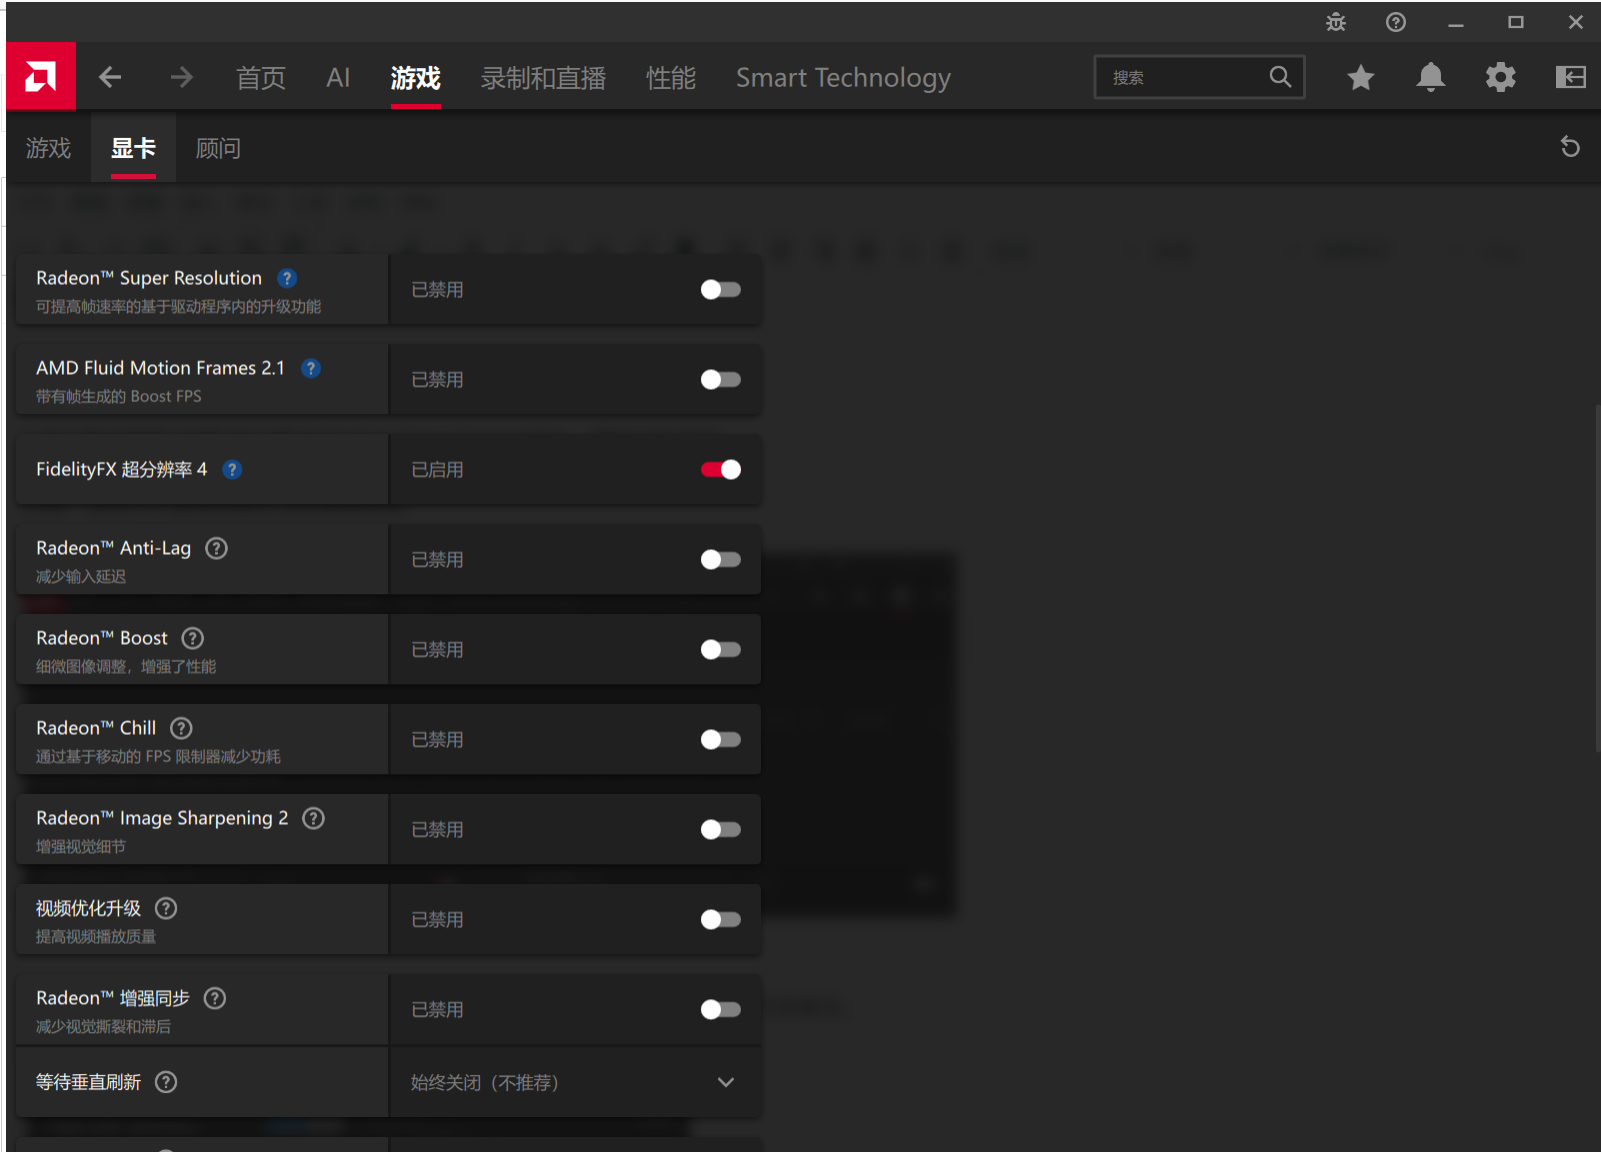Screen dimensions: 1601x1152
Task: Select the 顾问 sub-tab
Action: tap(218, 149)
